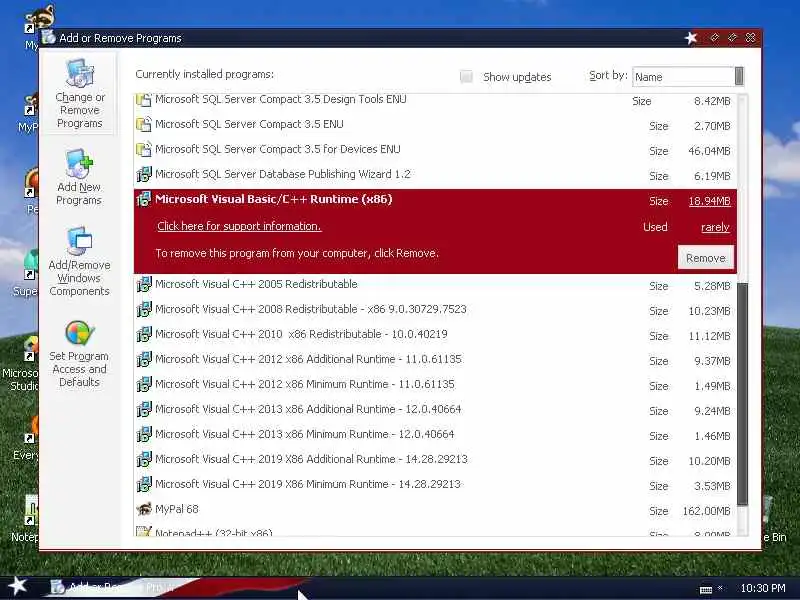800x600 pixels.
Task: Click icon of SQL Server Compact 3.5 Design Tools
Action: click(144, 99)
